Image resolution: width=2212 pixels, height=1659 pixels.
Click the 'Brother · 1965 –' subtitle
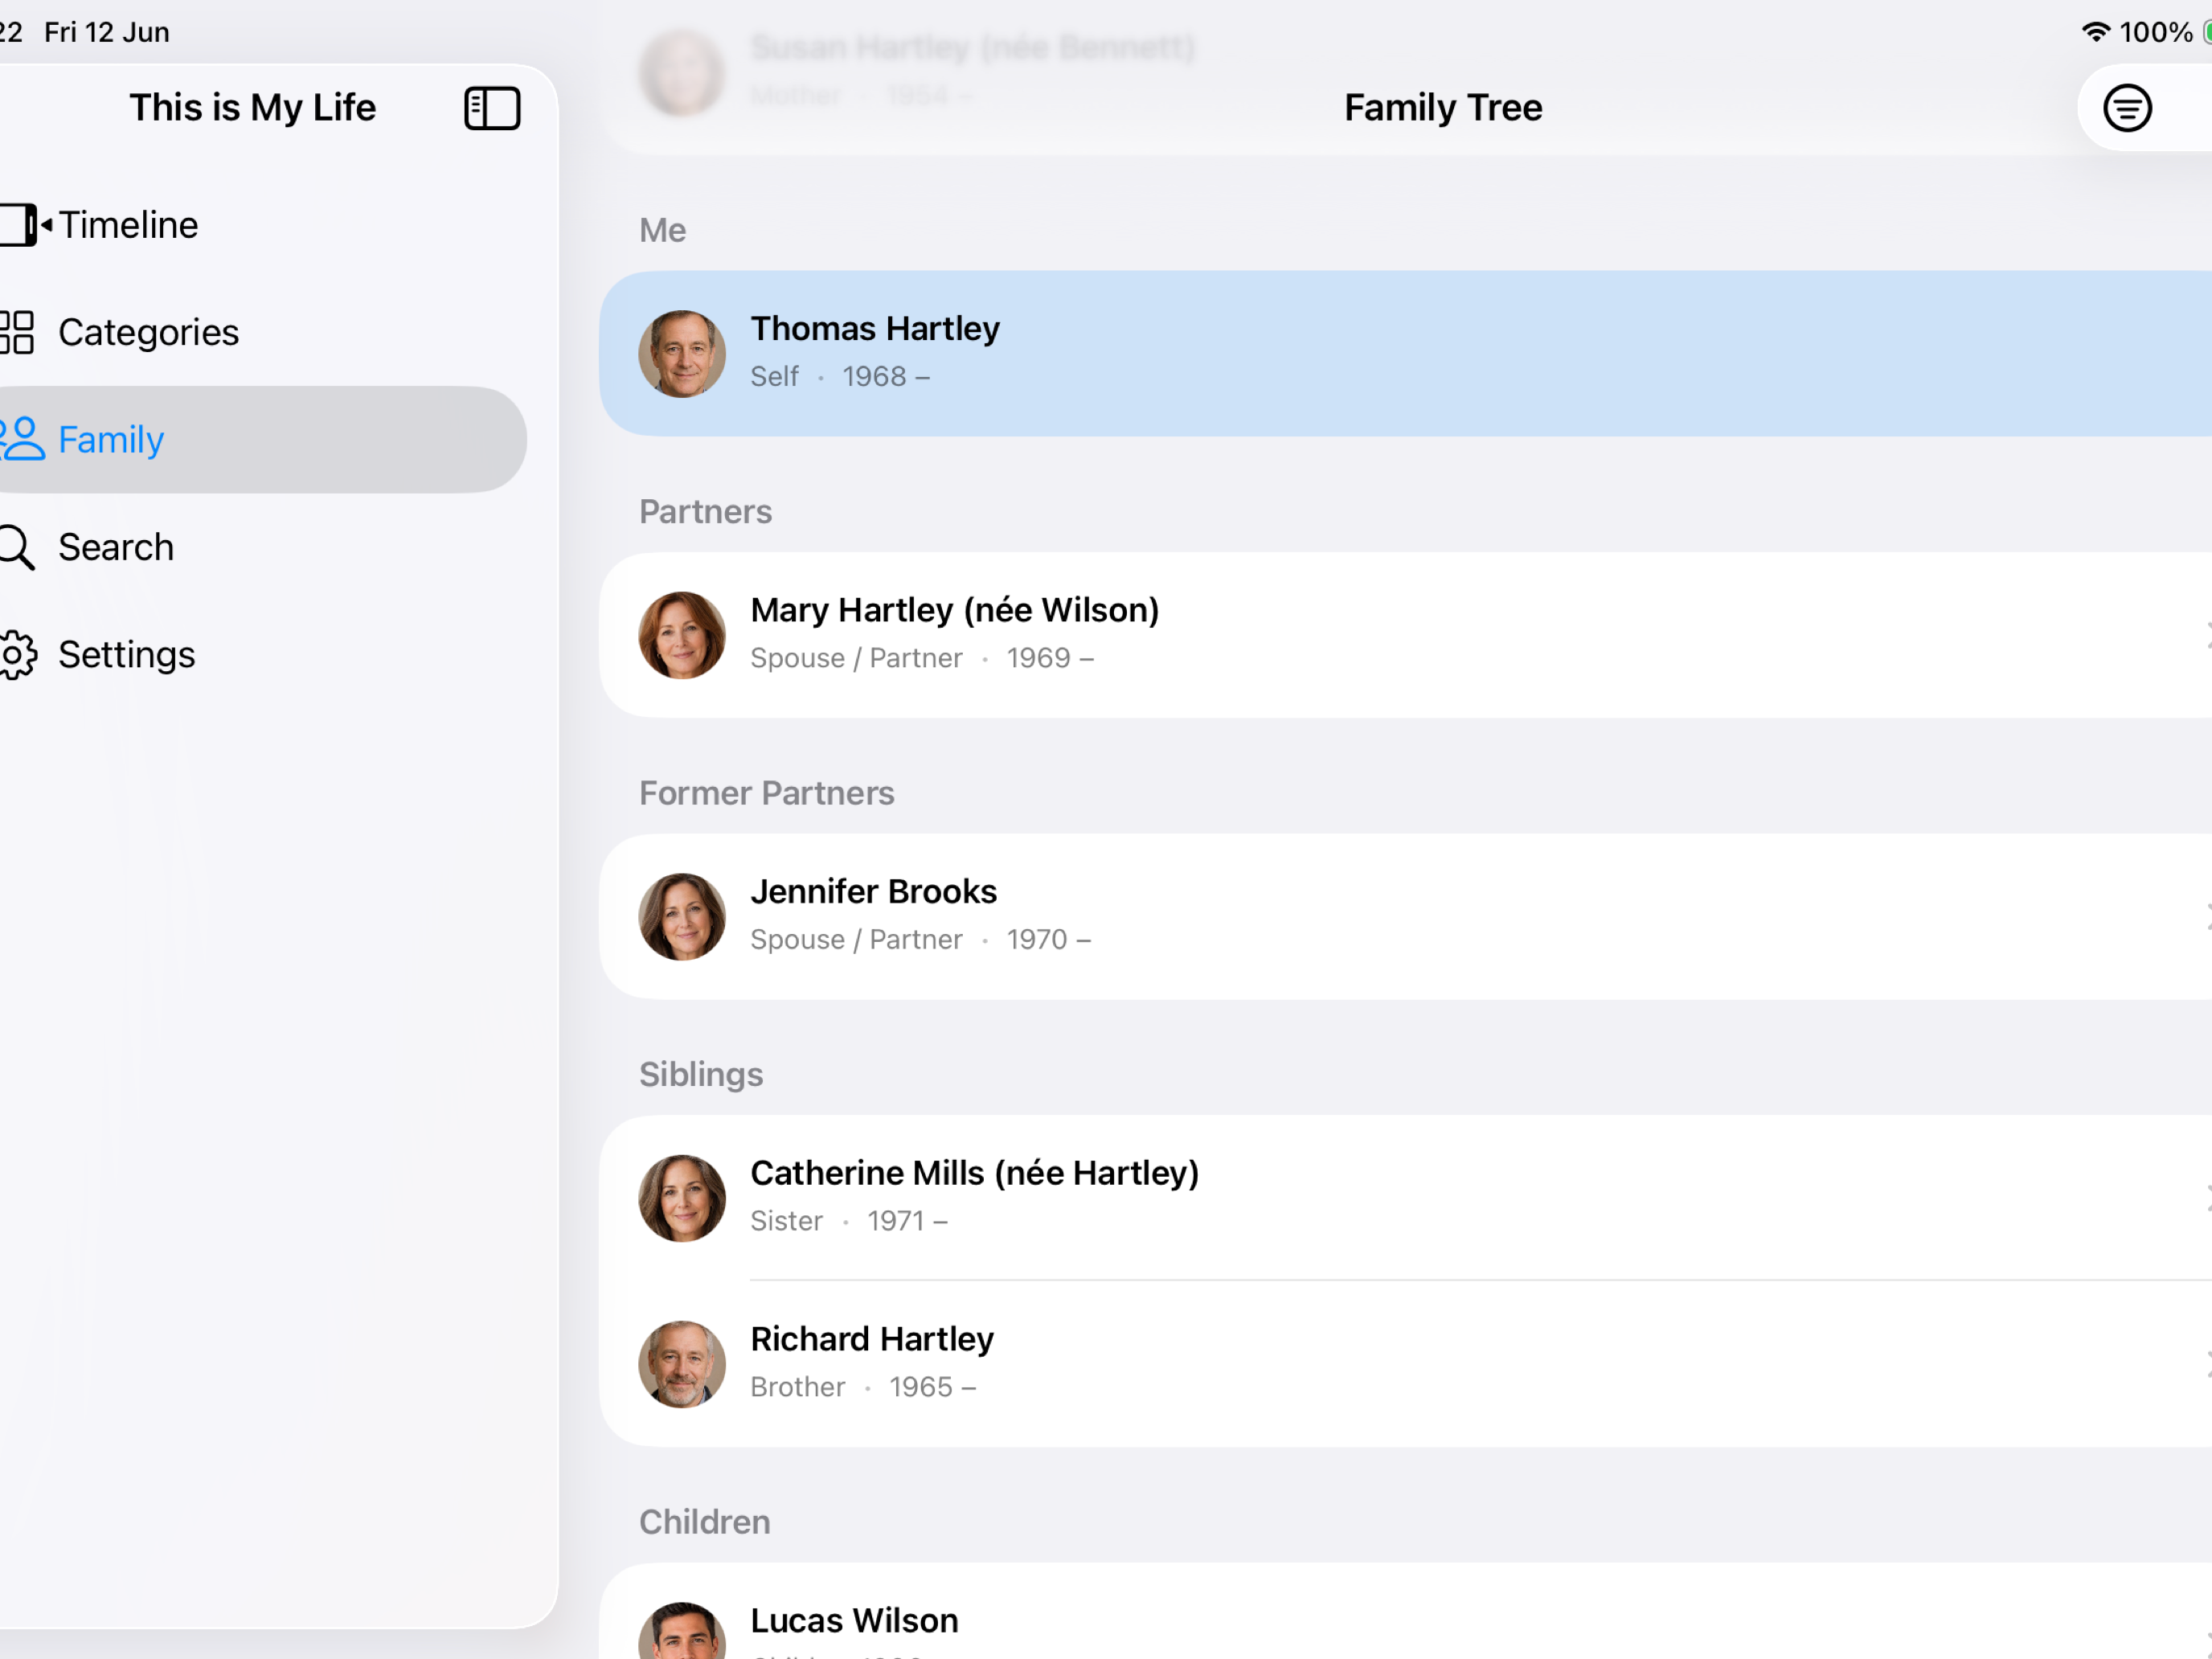point(863,1387)
